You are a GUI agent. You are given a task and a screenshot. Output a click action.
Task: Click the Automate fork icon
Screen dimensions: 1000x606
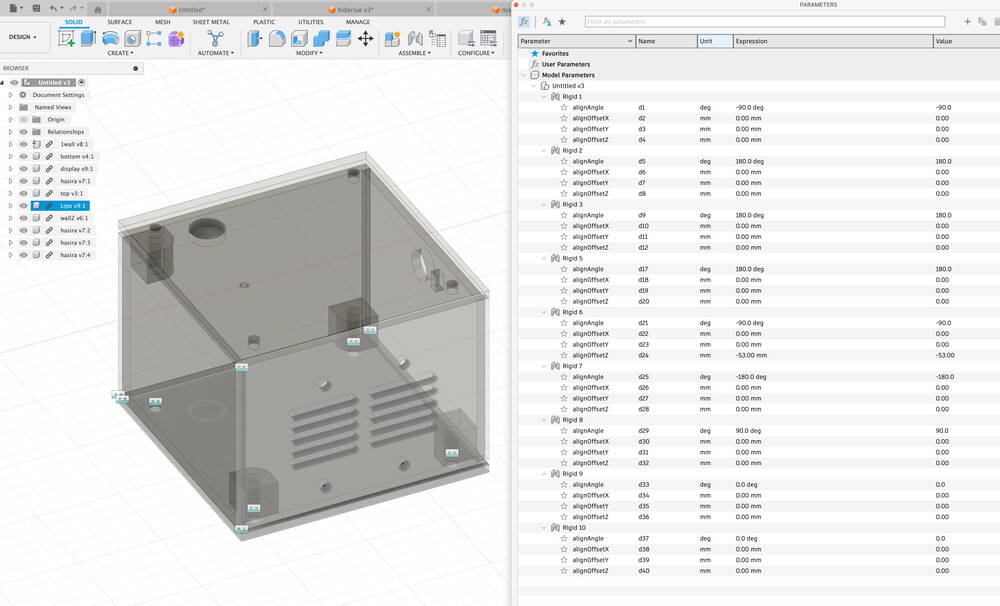216,38
